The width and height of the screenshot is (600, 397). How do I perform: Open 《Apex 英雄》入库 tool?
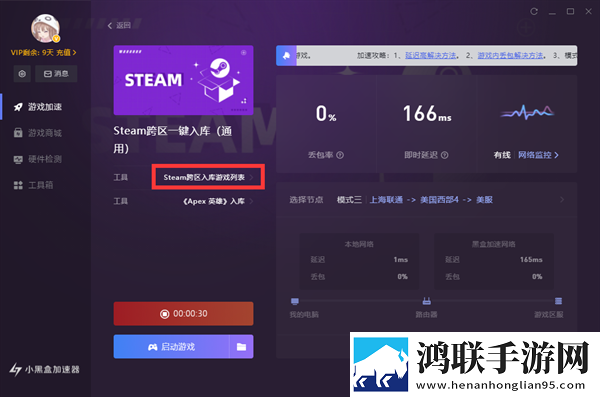tap(218, 201)
